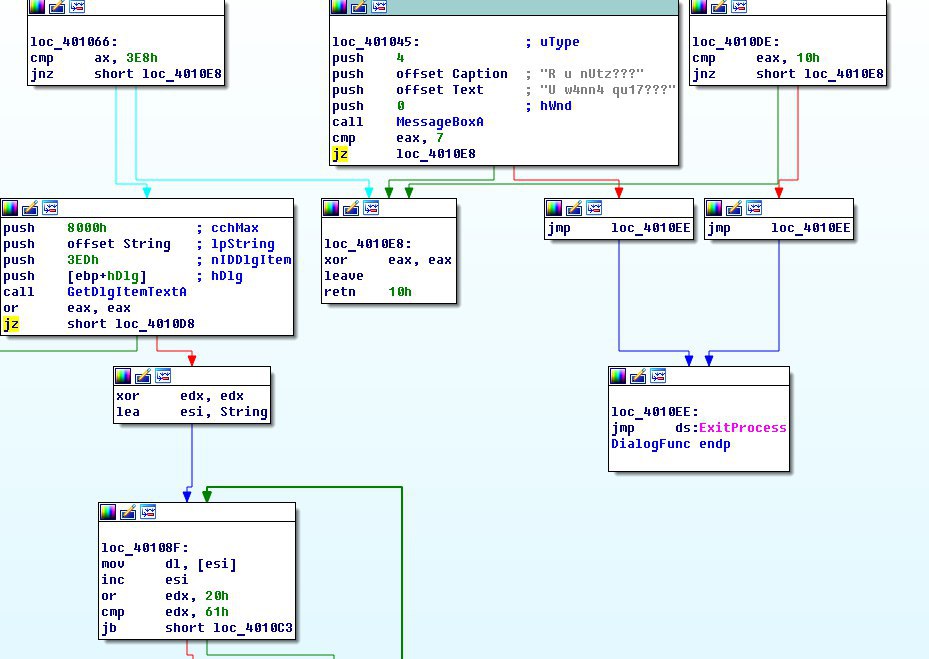Click group-nodes icon on loc_401066 block

tap(77, 7)
